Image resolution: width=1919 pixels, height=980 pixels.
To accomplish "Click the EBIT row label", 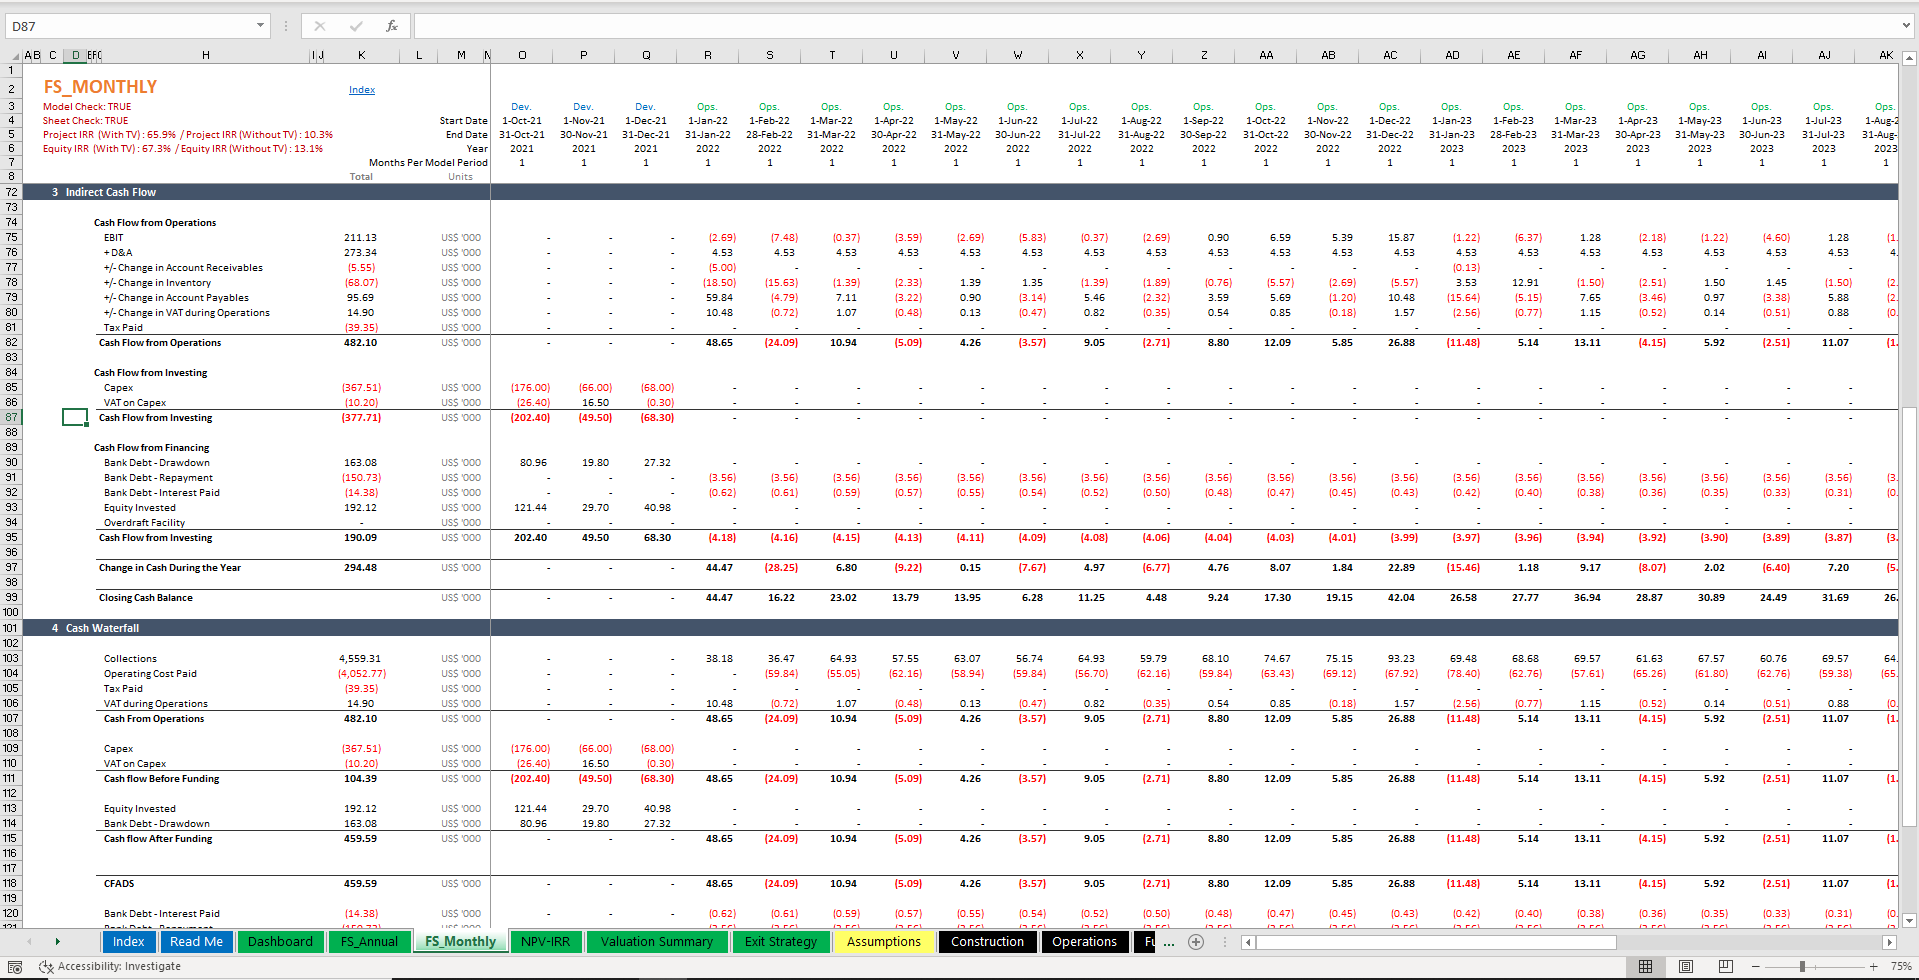I will (114, 238).
